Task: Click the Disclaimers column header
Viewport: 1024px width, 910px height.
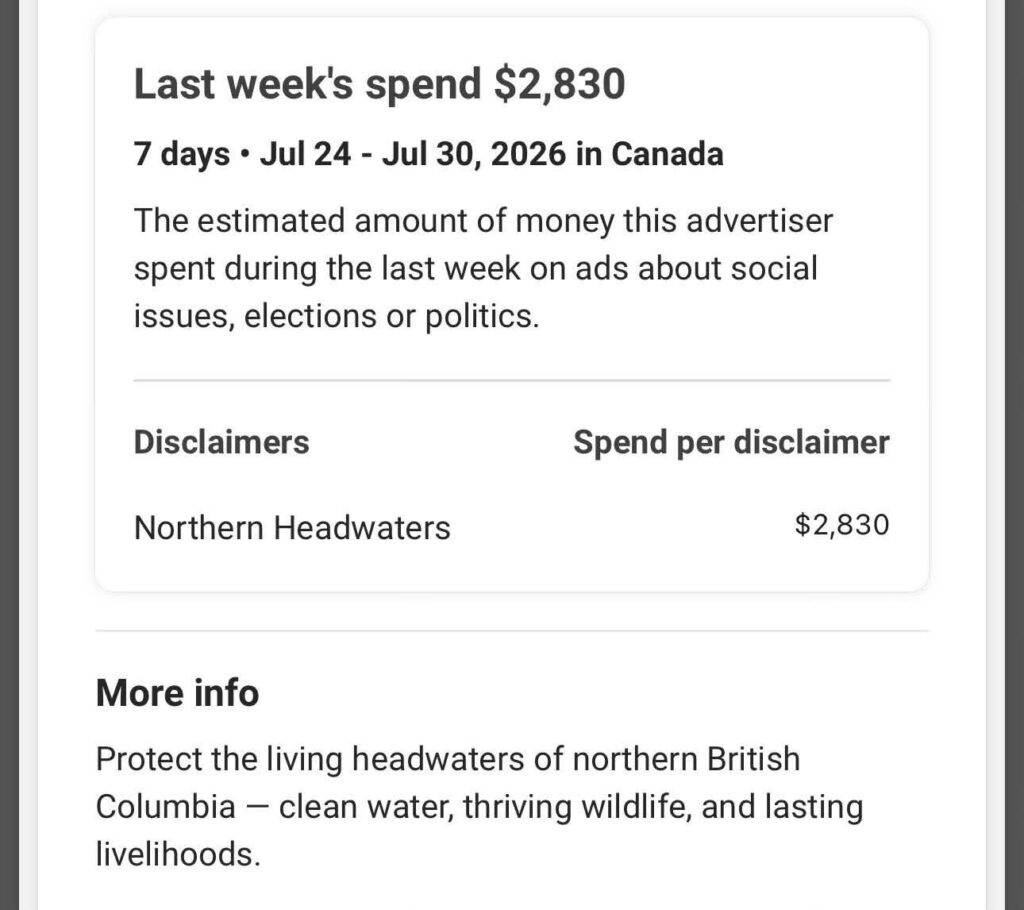Action: [x=221, y=442]
